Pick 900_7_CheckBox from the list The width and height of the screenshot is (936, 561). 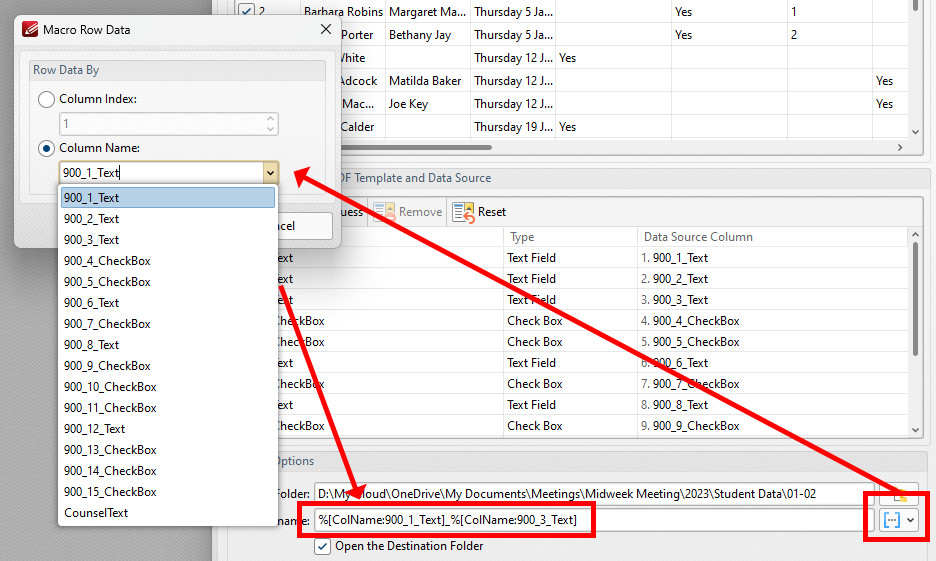pos(168,324)
